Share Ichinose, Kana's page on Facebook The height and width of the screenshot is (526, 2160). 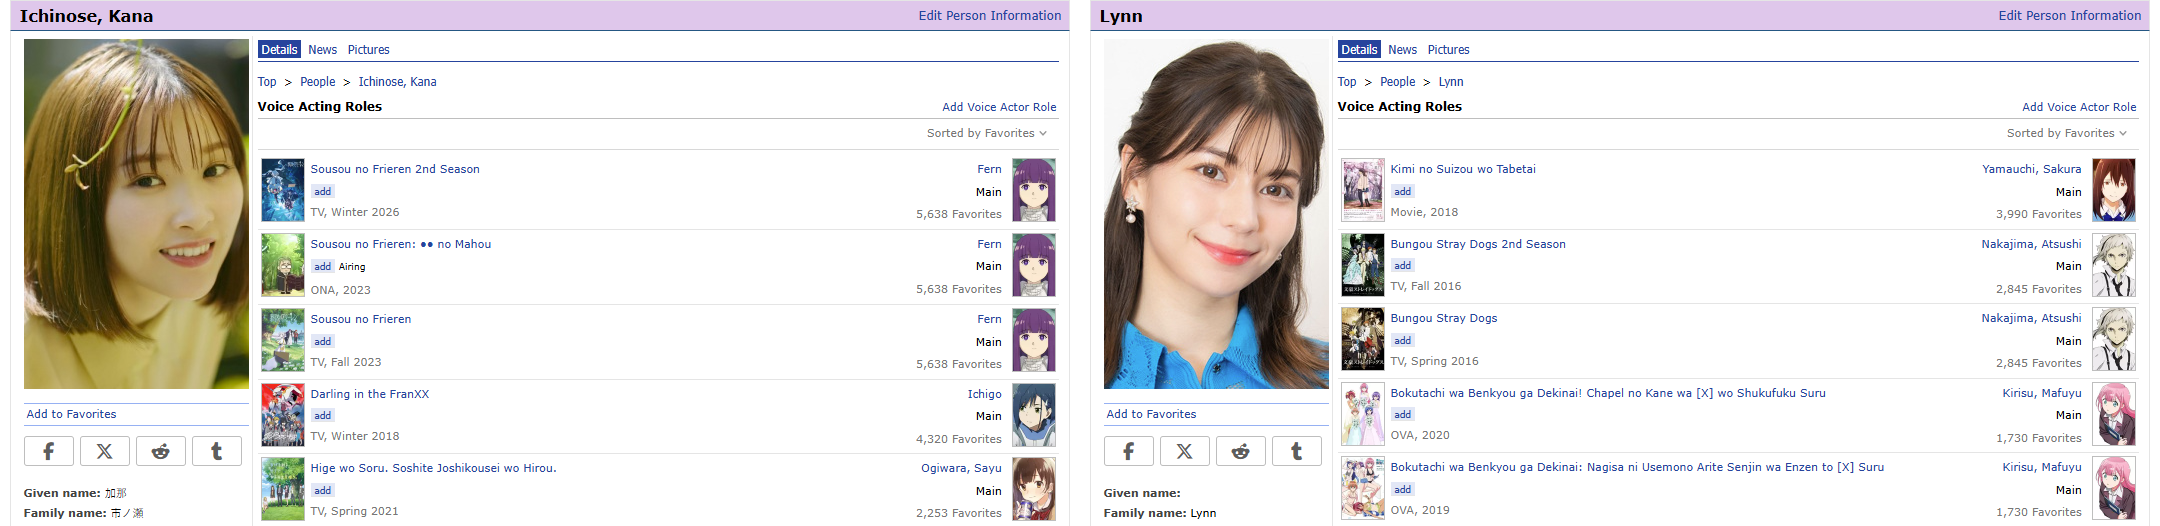pos(48,451)
